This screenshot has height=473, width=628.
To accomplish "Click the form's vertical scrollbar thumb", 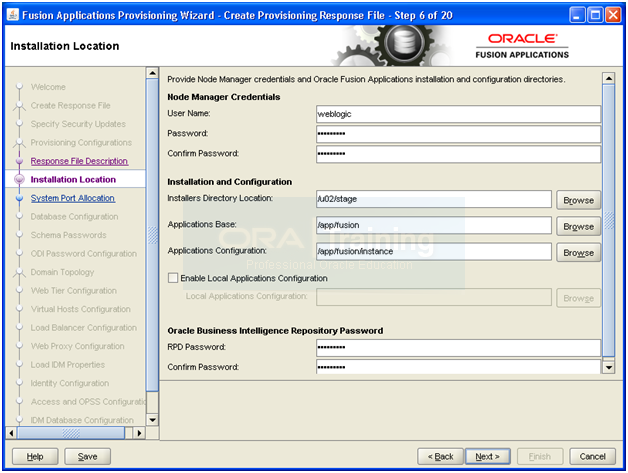I will pos(609,220).
